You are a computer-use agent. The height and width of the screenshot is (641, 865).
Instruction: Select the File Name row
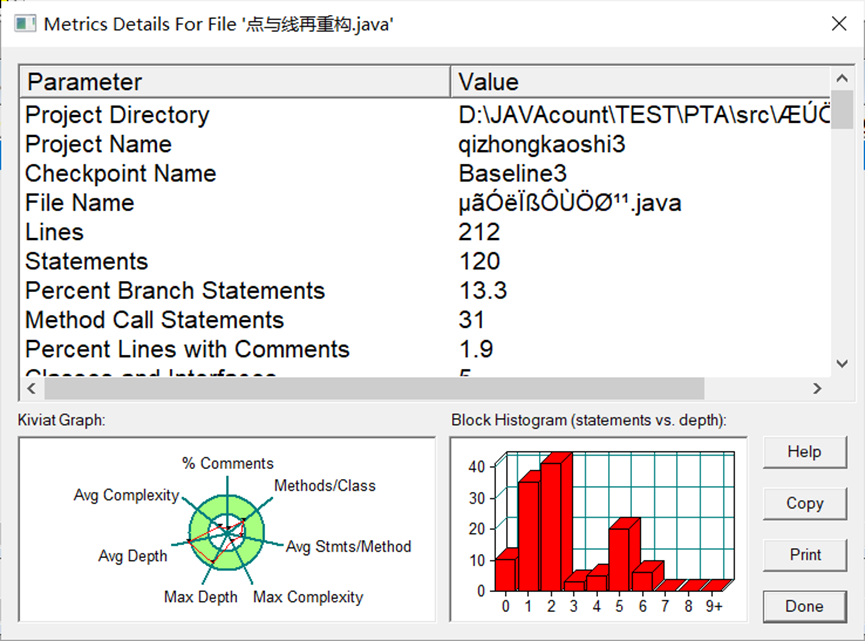click(x=425, y=202)
